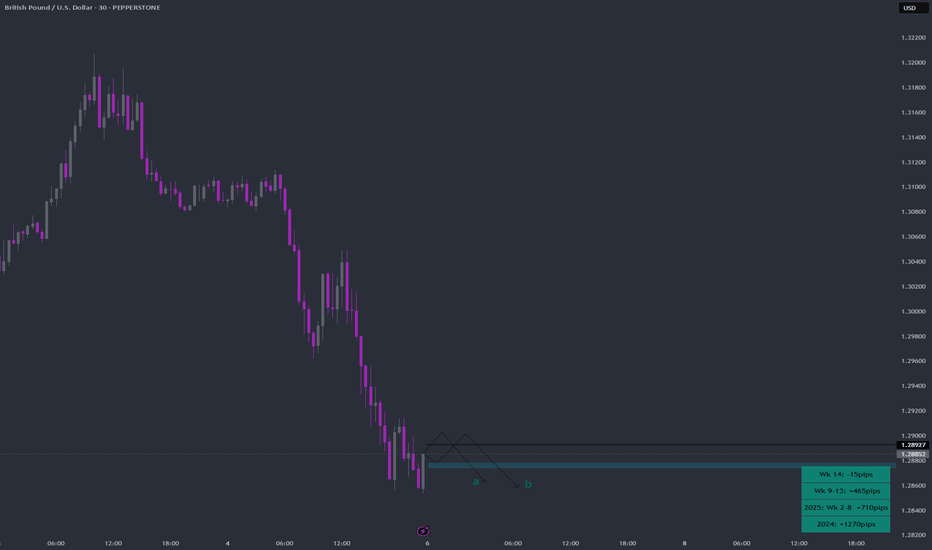Click arrowhead of projection path a
The height and width of the screenshot is (550, 932).
click(x=484, y=480)
